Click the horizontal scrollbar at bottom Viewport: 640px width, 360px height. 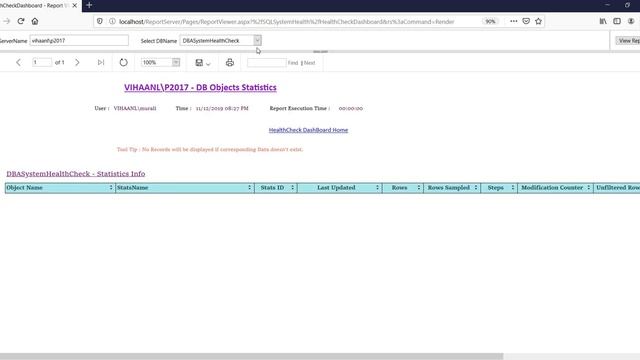(x=251, y=356)
